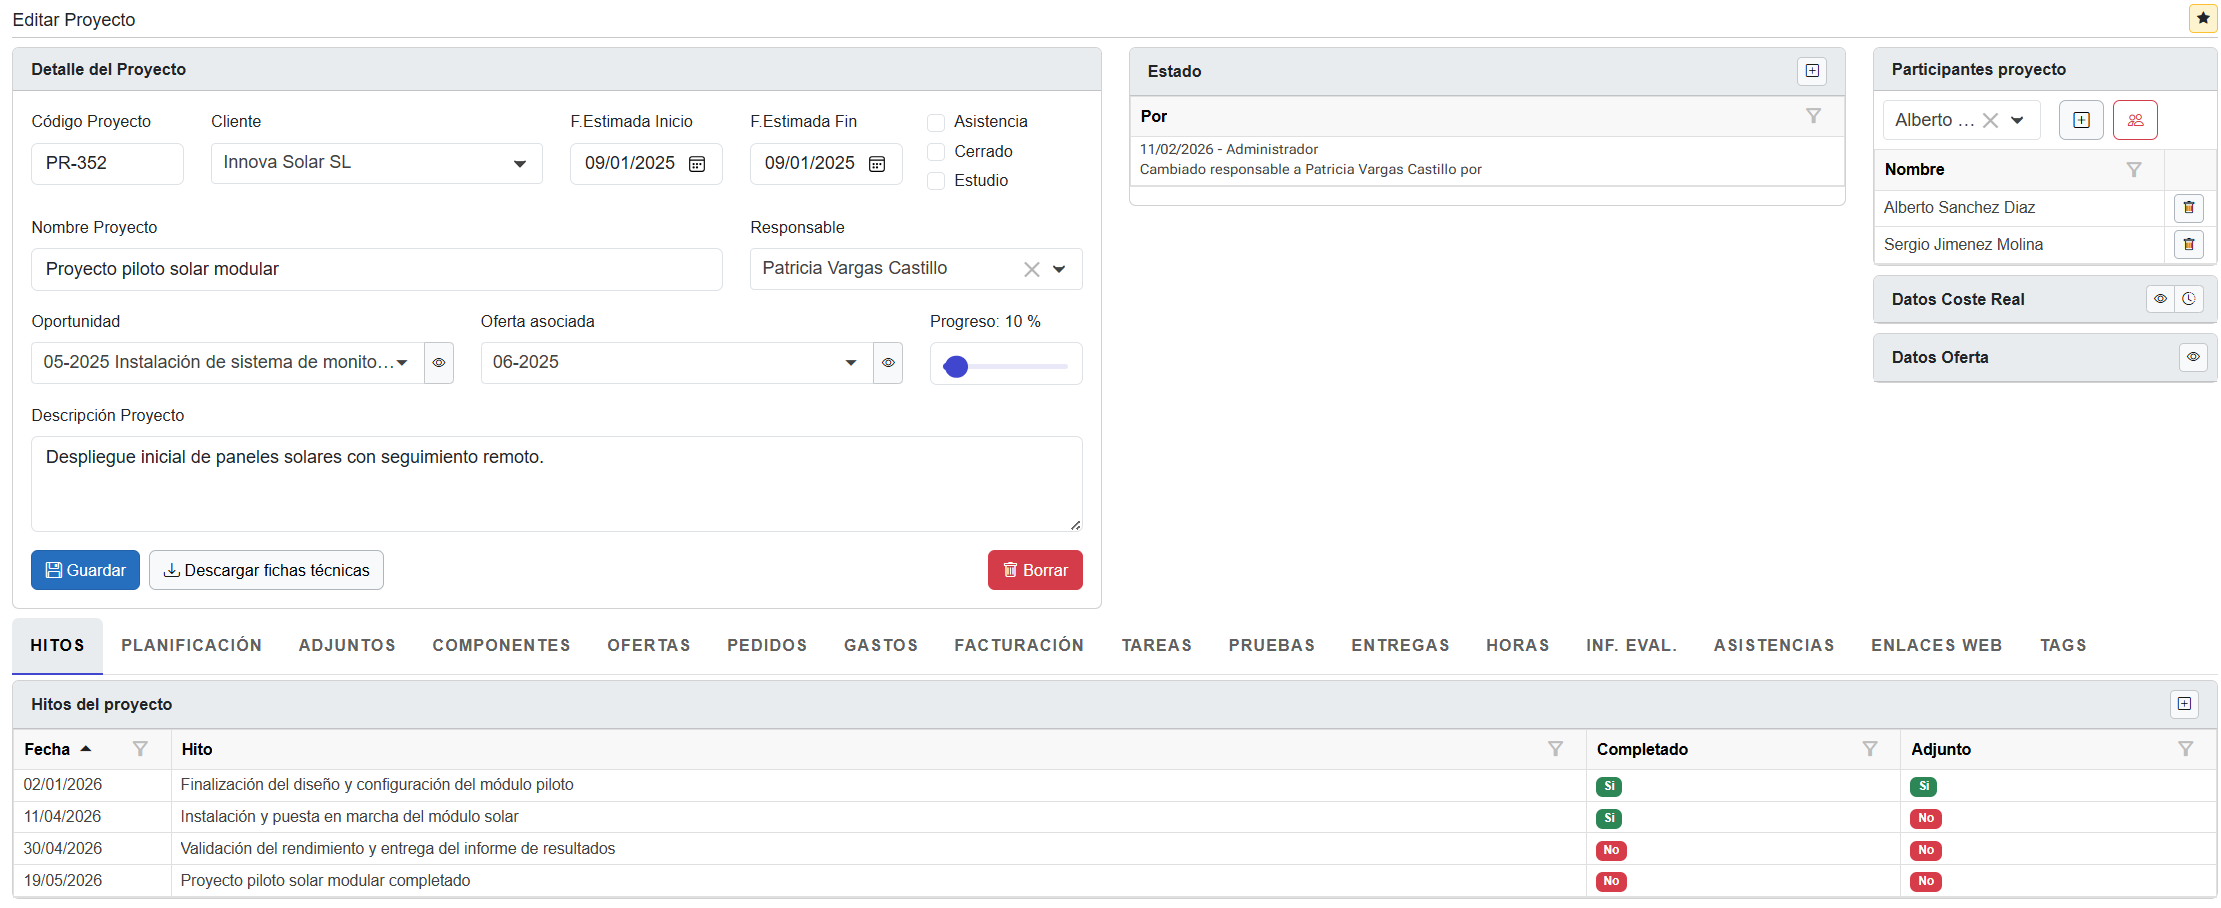
Task: Click Descargar fichas técnicas button
Action: tap(266, 570)
